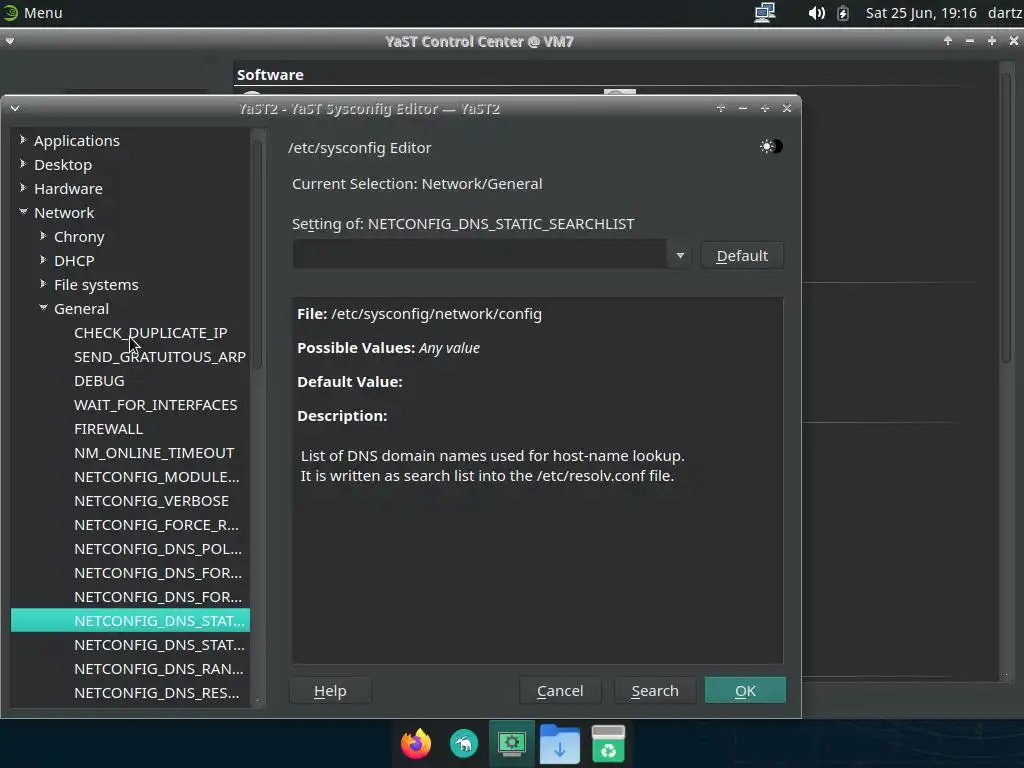
Task: Open the network status tray icon
Action: [765, 12]
